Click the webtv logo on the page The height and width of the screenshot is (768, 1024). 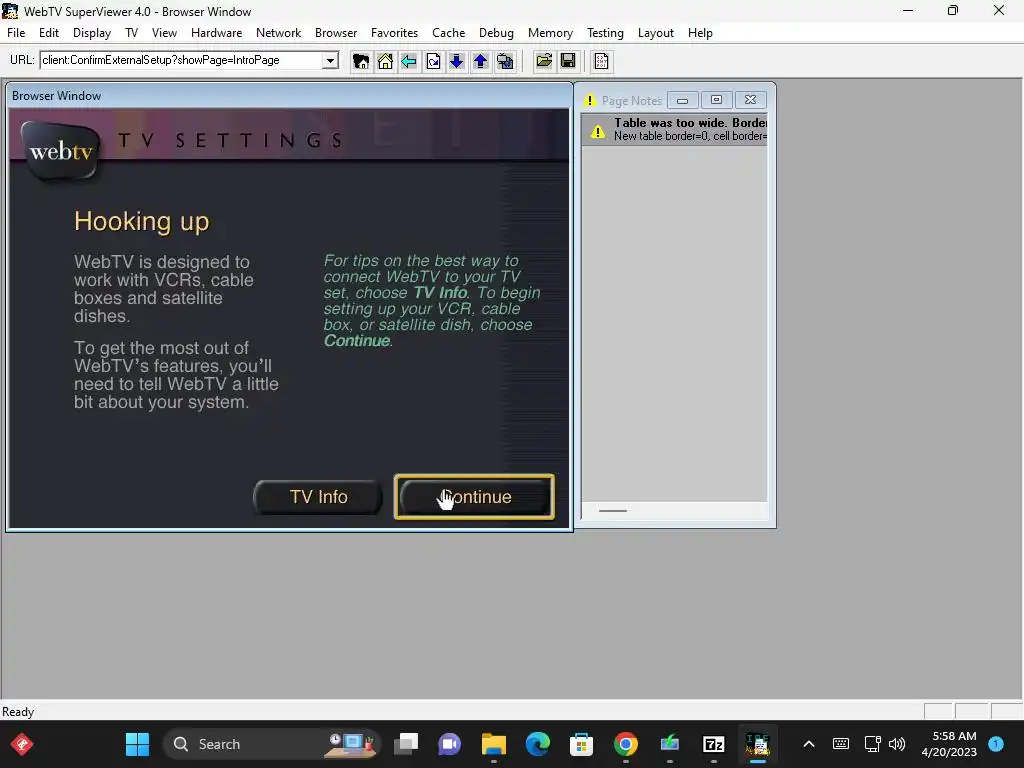(x=61, y=152)
